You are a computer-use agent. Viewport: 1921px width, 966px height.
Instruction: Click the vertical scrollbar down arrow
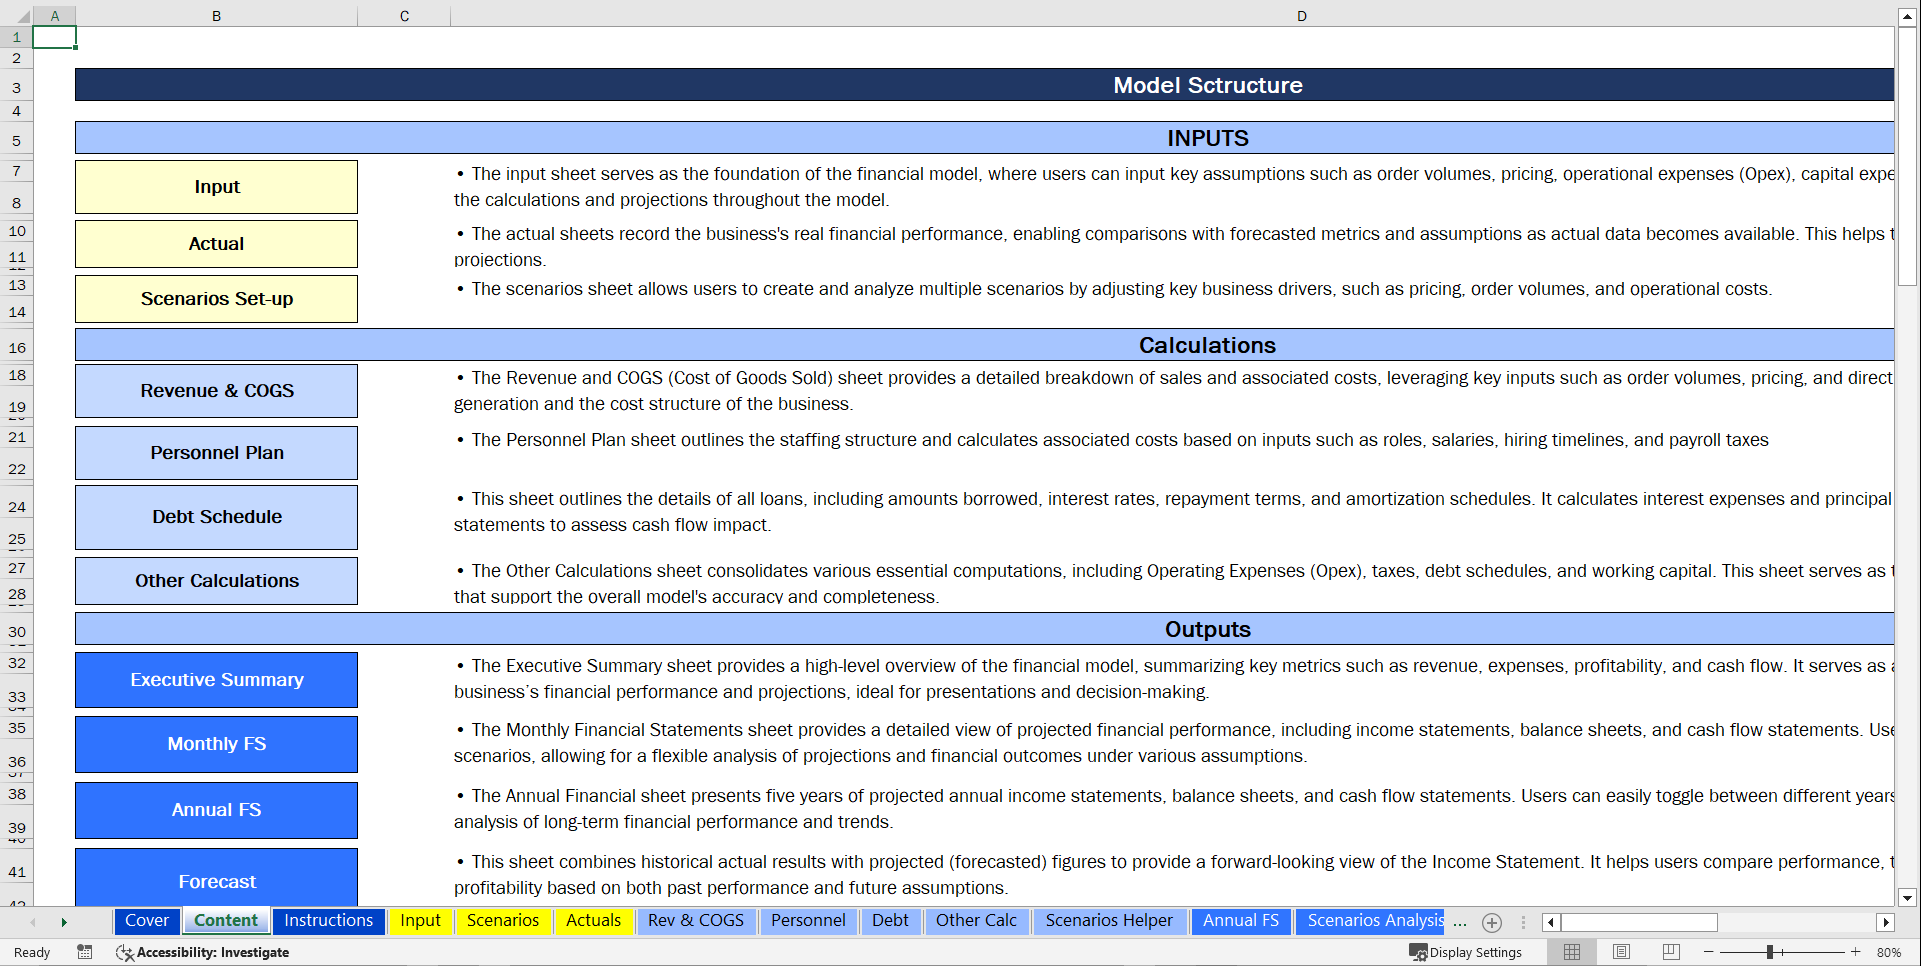click(1908, 898)
